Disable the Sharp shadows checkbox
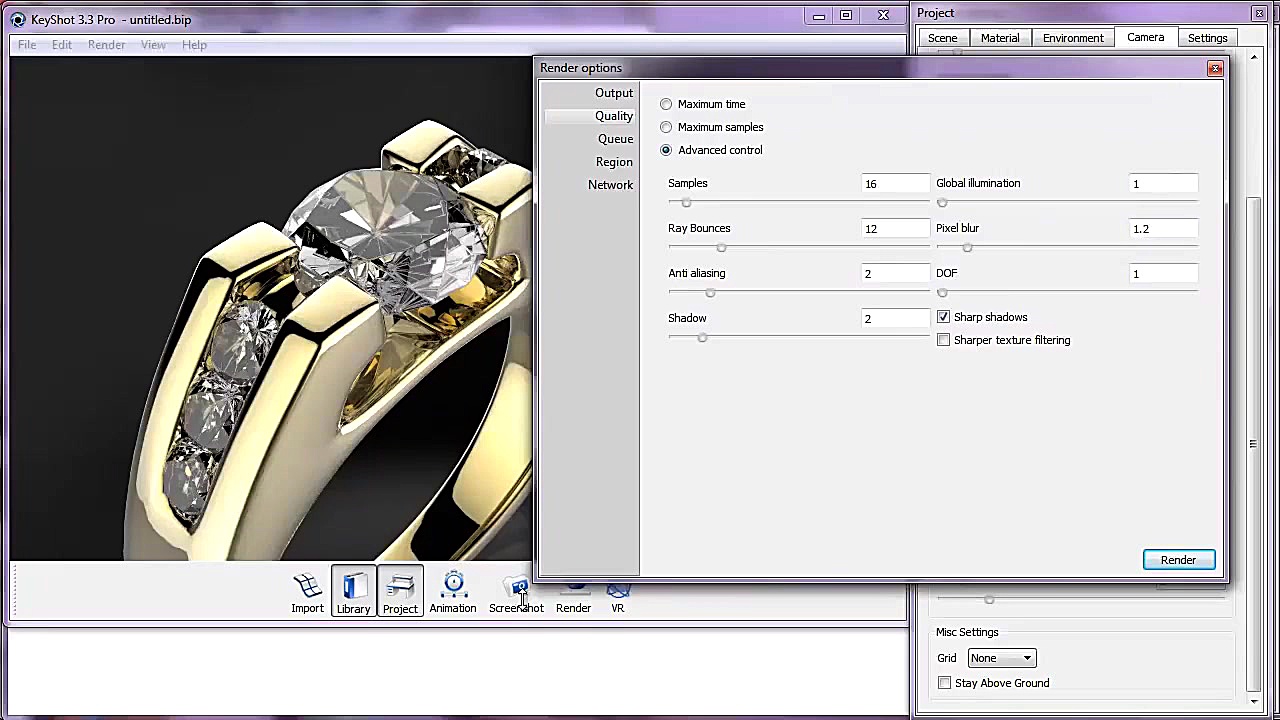 click(943, 317)
